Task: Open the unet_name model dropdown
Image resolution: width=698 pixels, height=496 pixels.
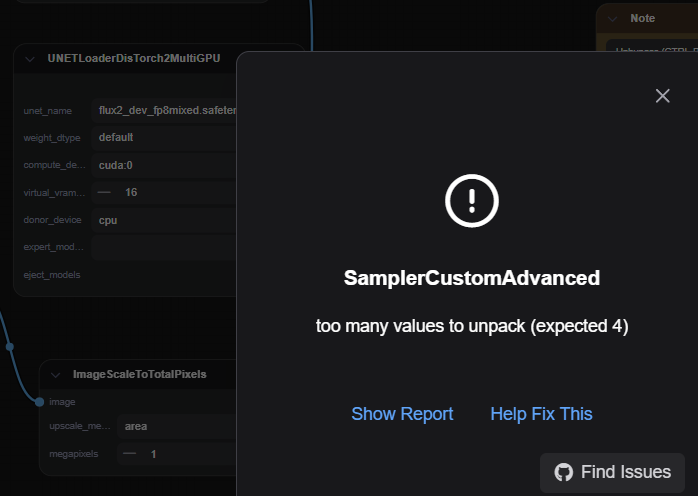Action: (164, 110)
